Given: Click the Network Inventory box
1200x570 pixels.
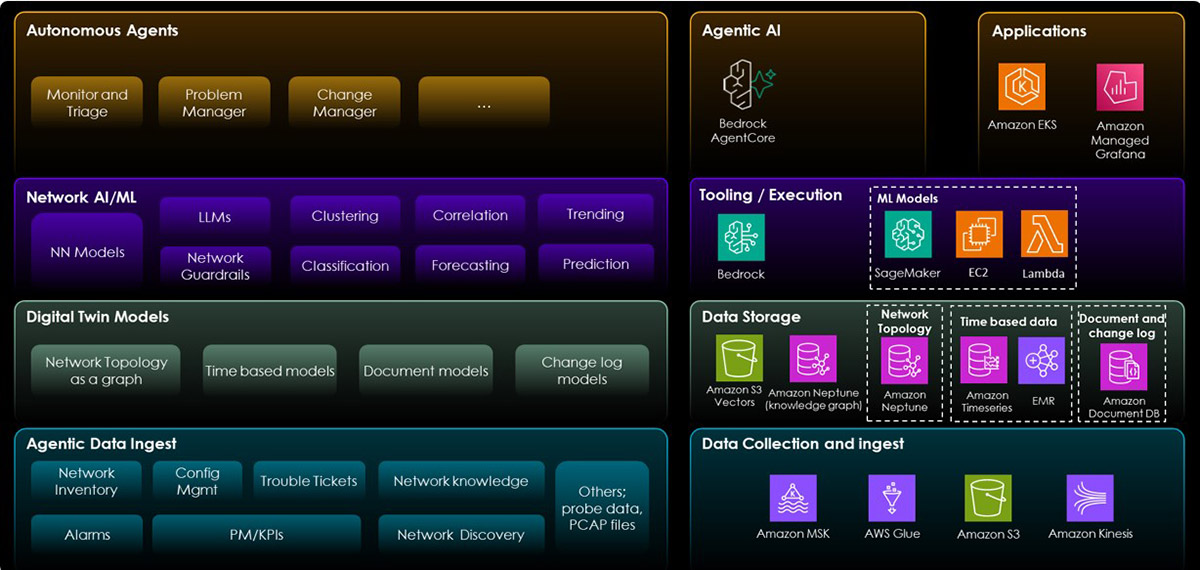Looking at the screenshot, I should point(87,481).
